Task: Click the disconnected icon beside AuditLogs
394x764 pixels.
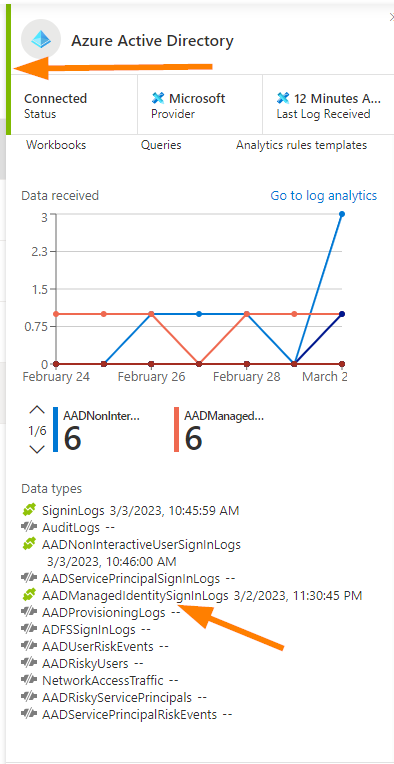Action: pyautogui.click(x=29, y=527)
